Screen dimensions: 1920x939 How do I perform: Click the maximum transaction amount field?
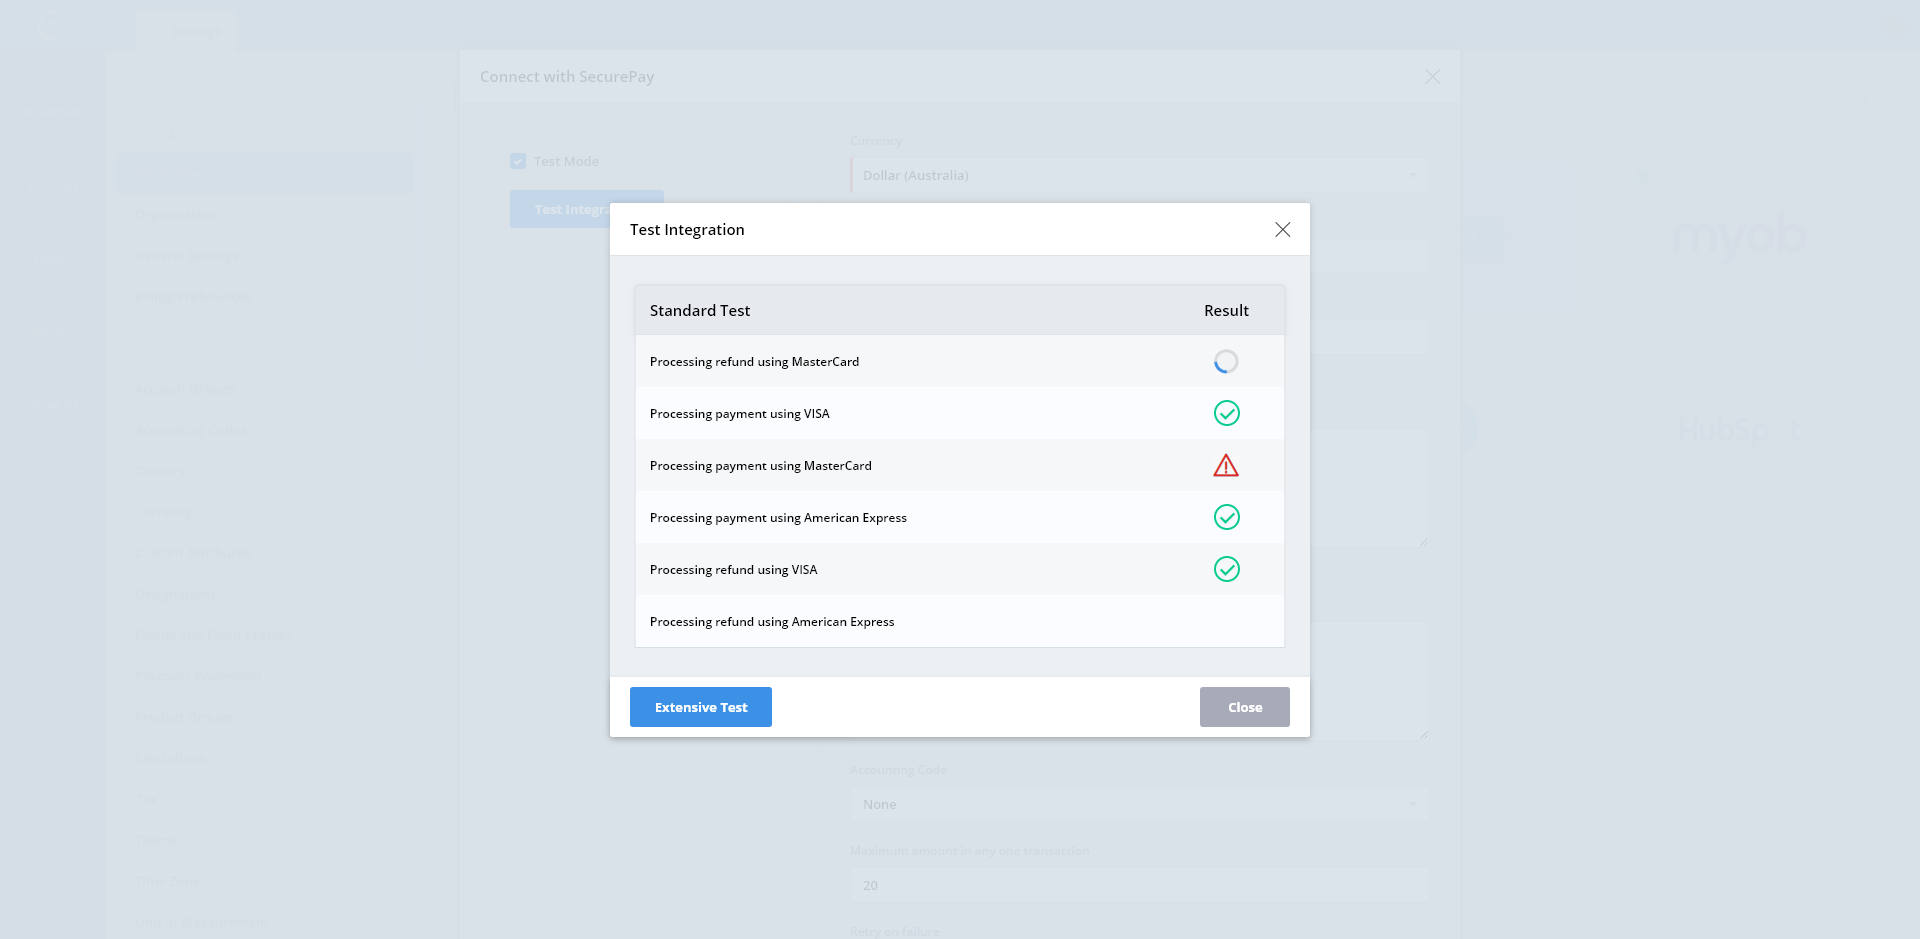[1138, 885]
